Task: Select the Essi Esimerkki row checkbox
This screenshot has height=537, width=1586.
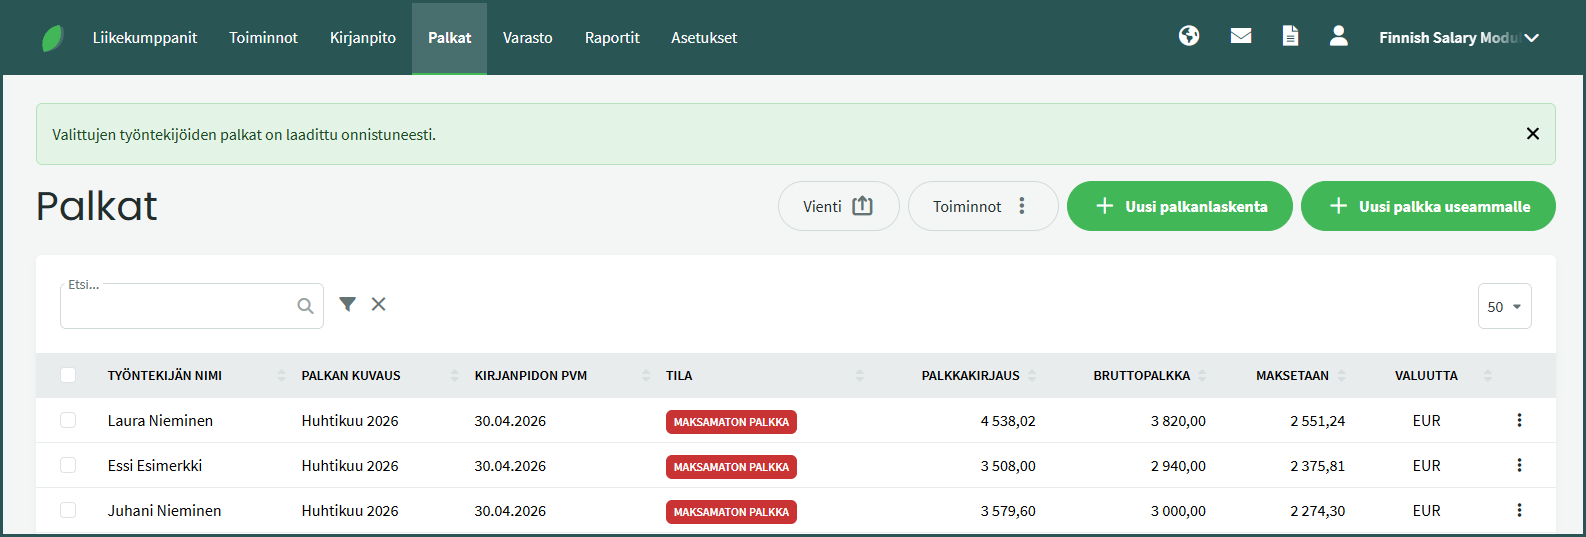Action: click(68, 466)
